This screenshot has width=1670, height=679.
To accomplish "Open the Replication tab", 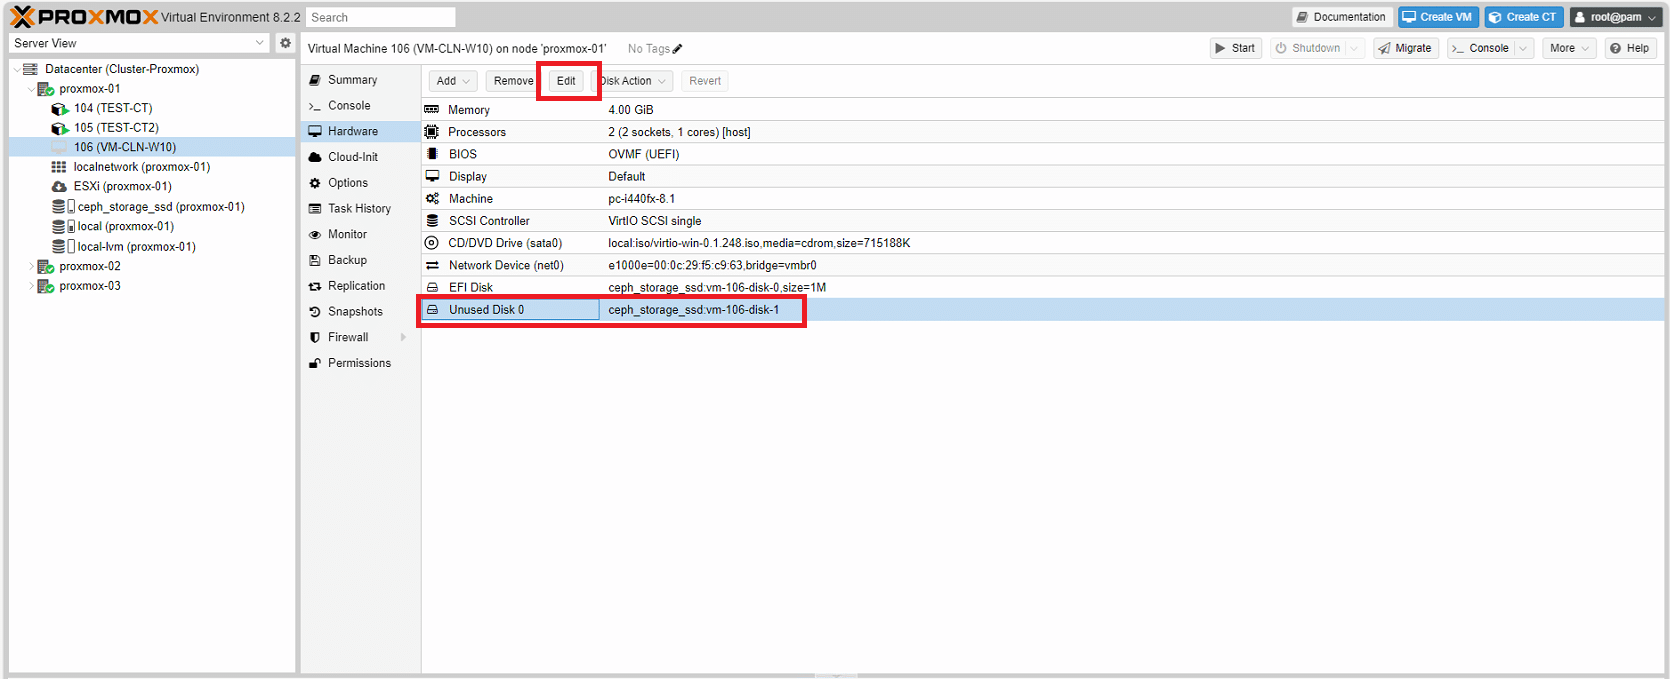I will 360,286.
